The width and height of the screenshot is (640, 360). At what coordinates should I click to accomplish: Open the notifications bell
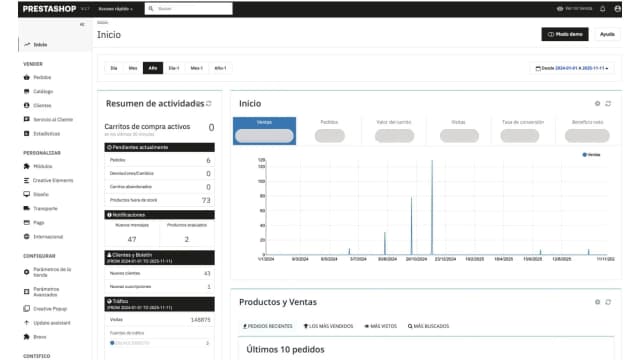(602, 9)
